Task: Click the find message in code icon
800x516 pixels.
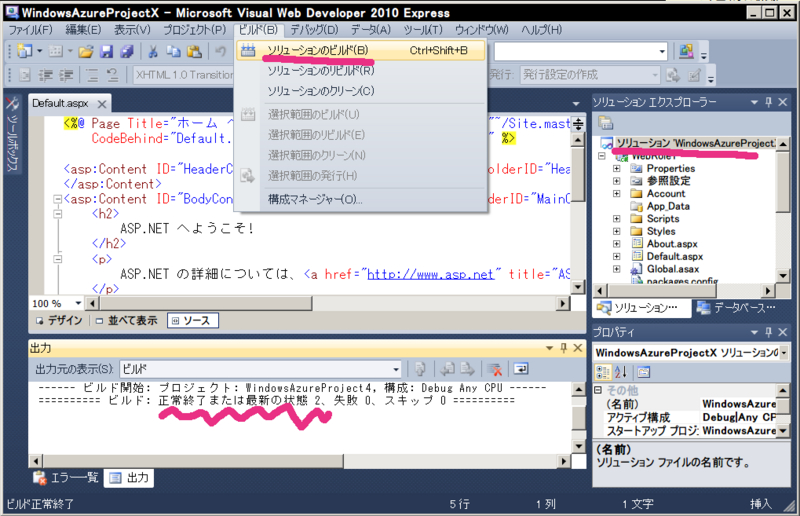Action: [420, 368]
